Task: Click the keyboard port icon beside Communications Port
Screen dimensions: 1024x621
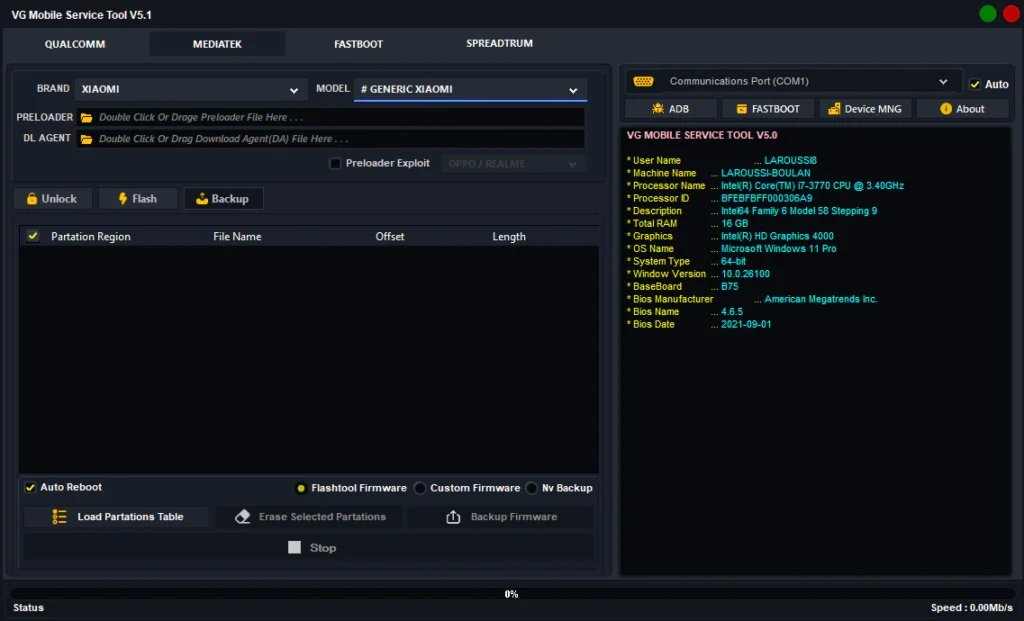Action: point(643,82)
